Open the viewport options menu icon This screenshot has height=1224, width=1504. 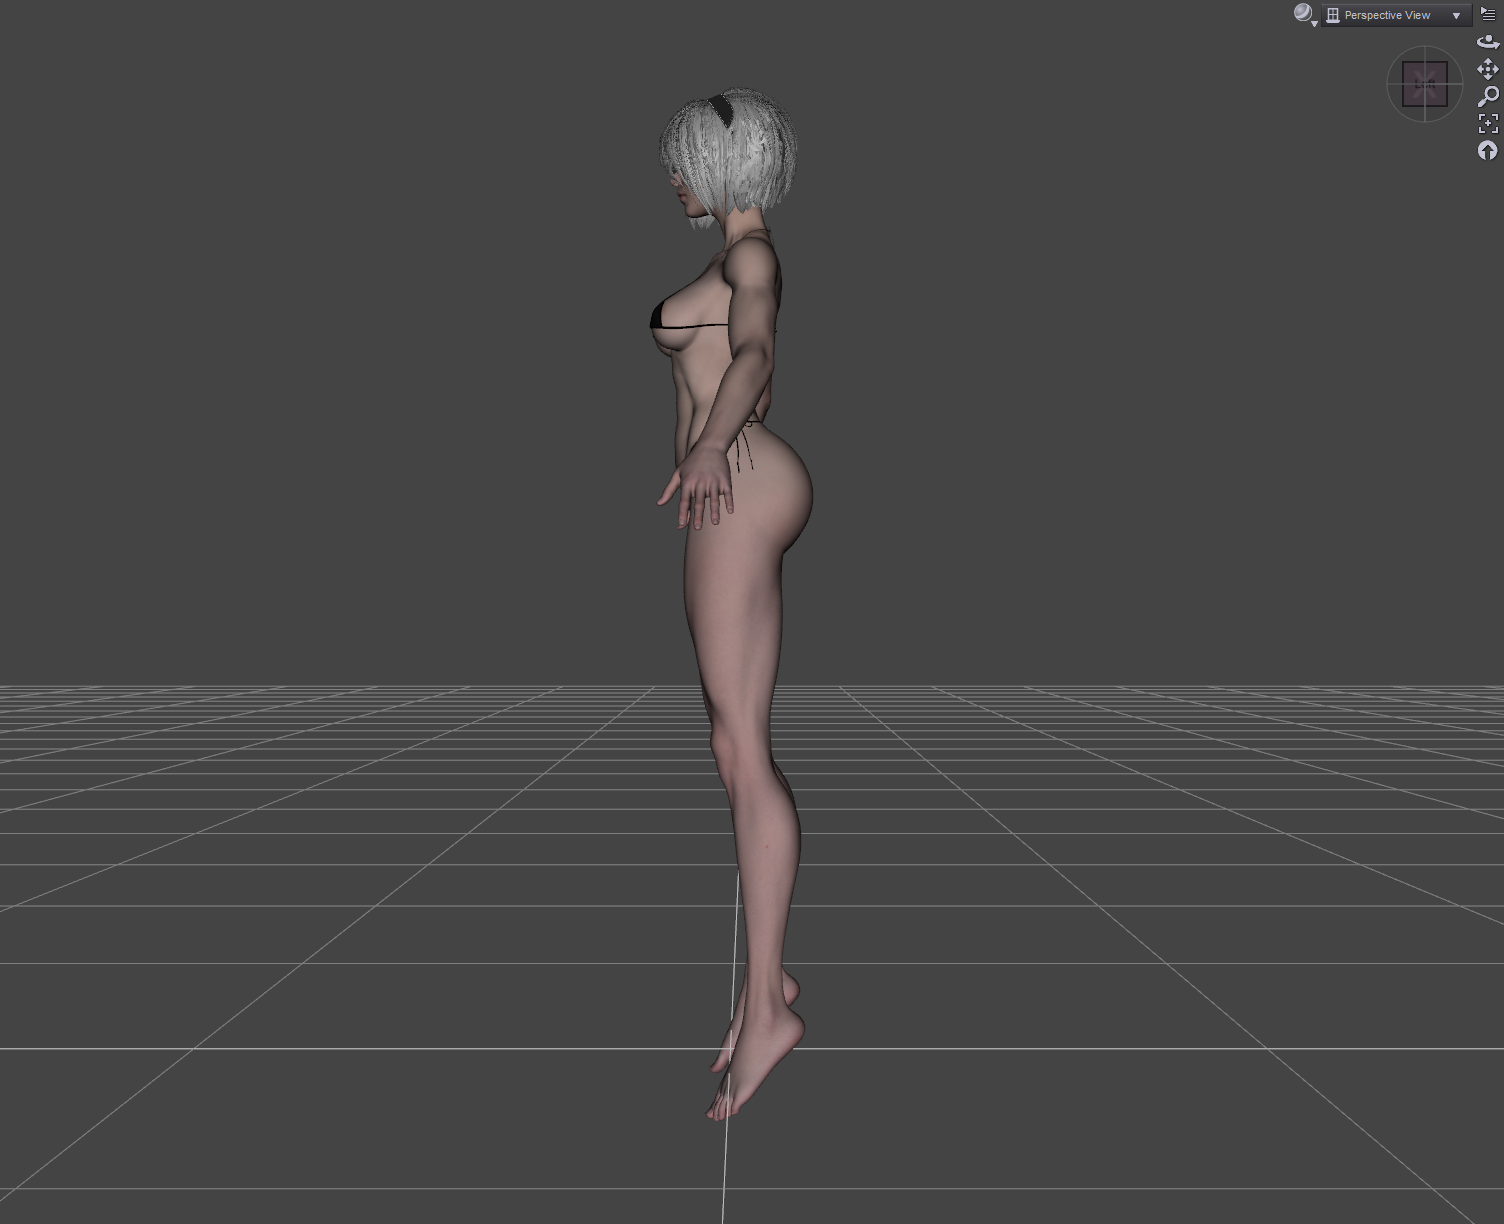tap(1488, 14)
